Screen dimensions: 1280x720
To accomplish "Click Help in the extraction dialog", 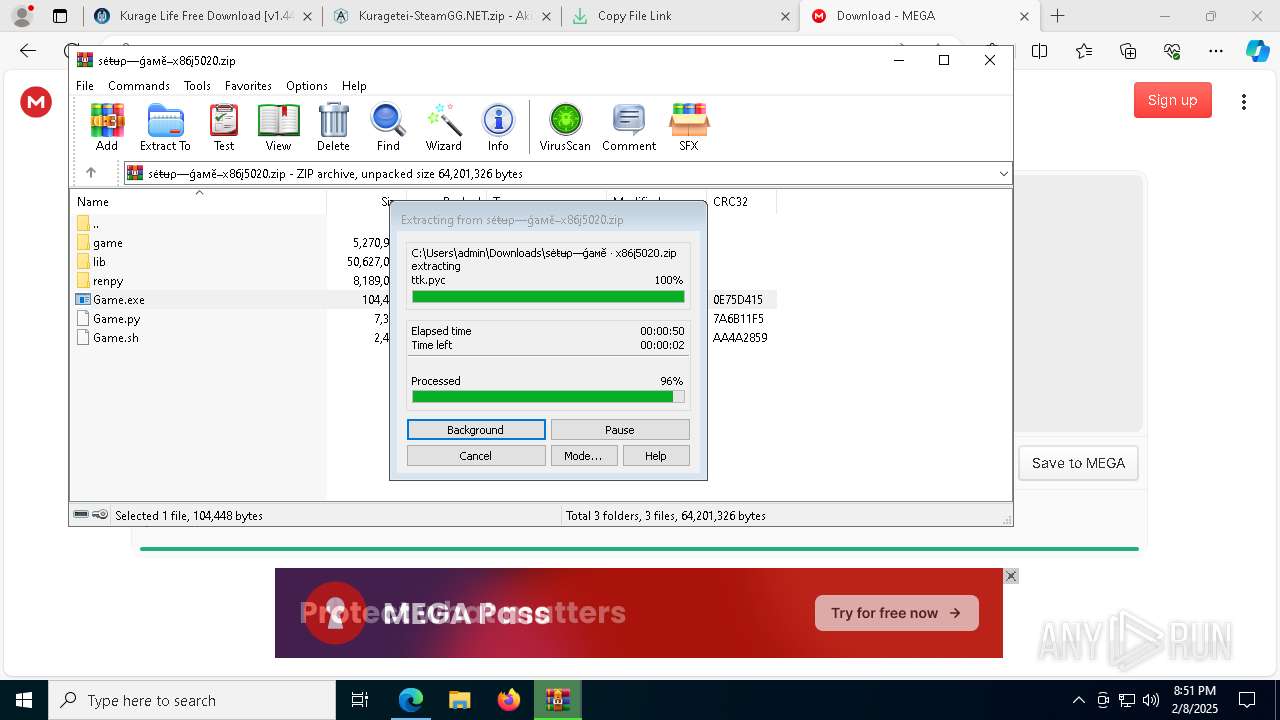I will click(656, 456).
